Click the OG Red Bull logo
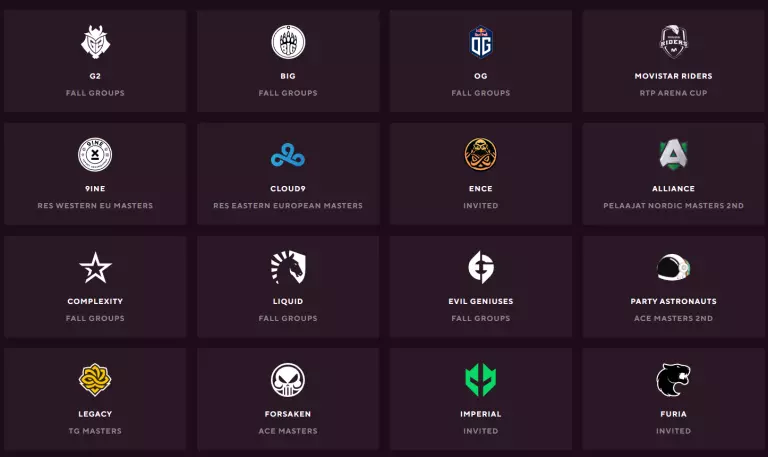 (480, 42)
